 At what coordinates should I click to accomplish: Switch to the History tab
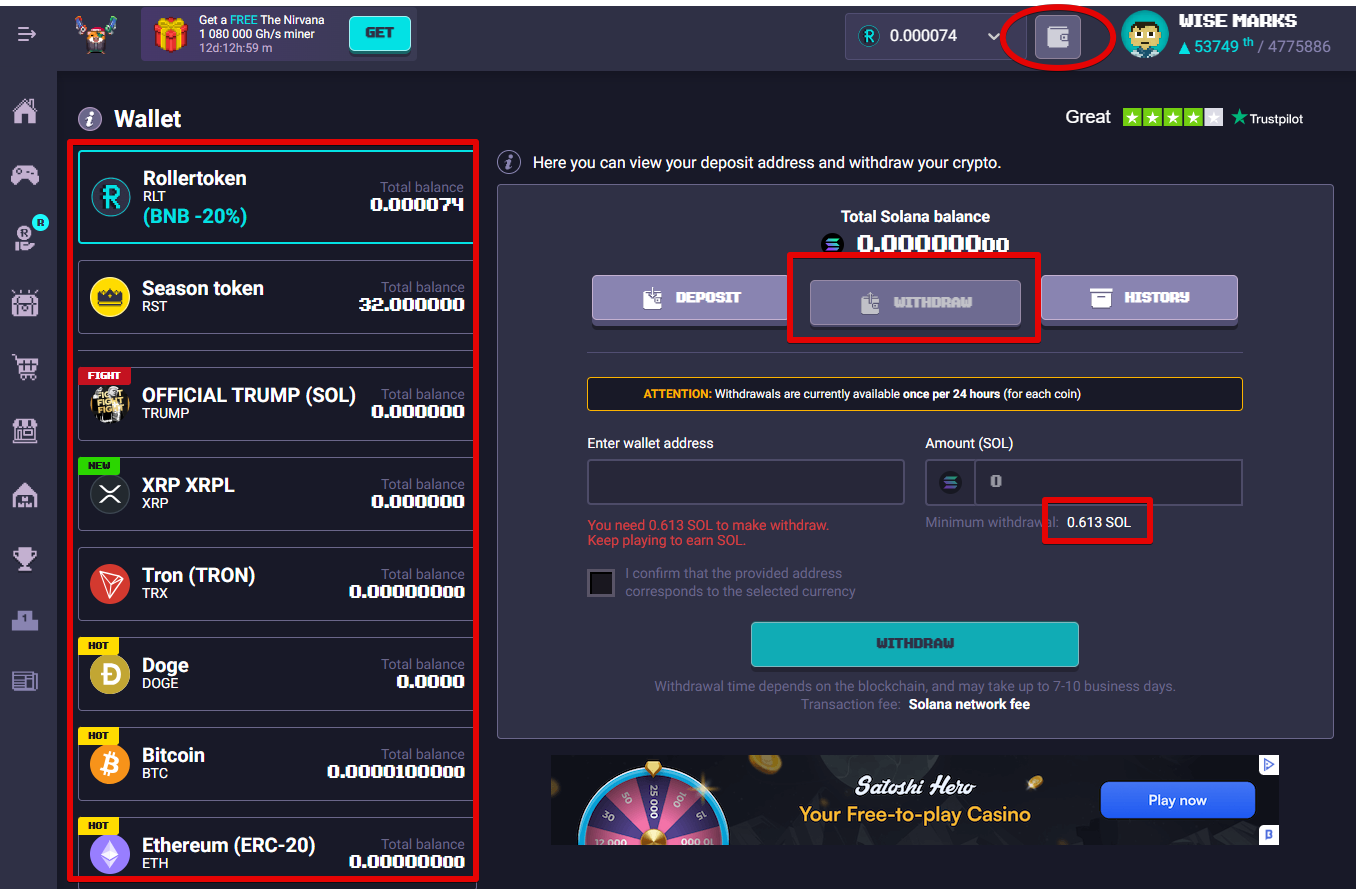pos(1139,298)
